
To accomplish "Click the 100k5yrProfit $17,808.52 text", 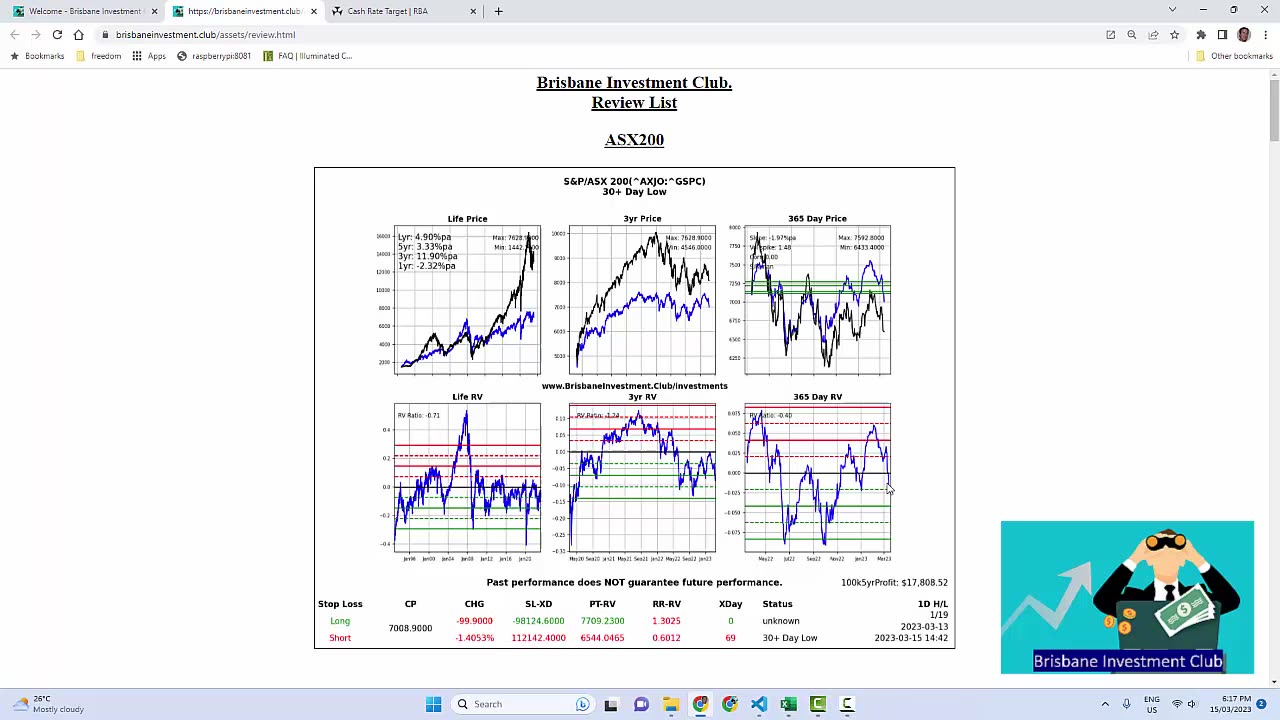I will click(894, 582).
